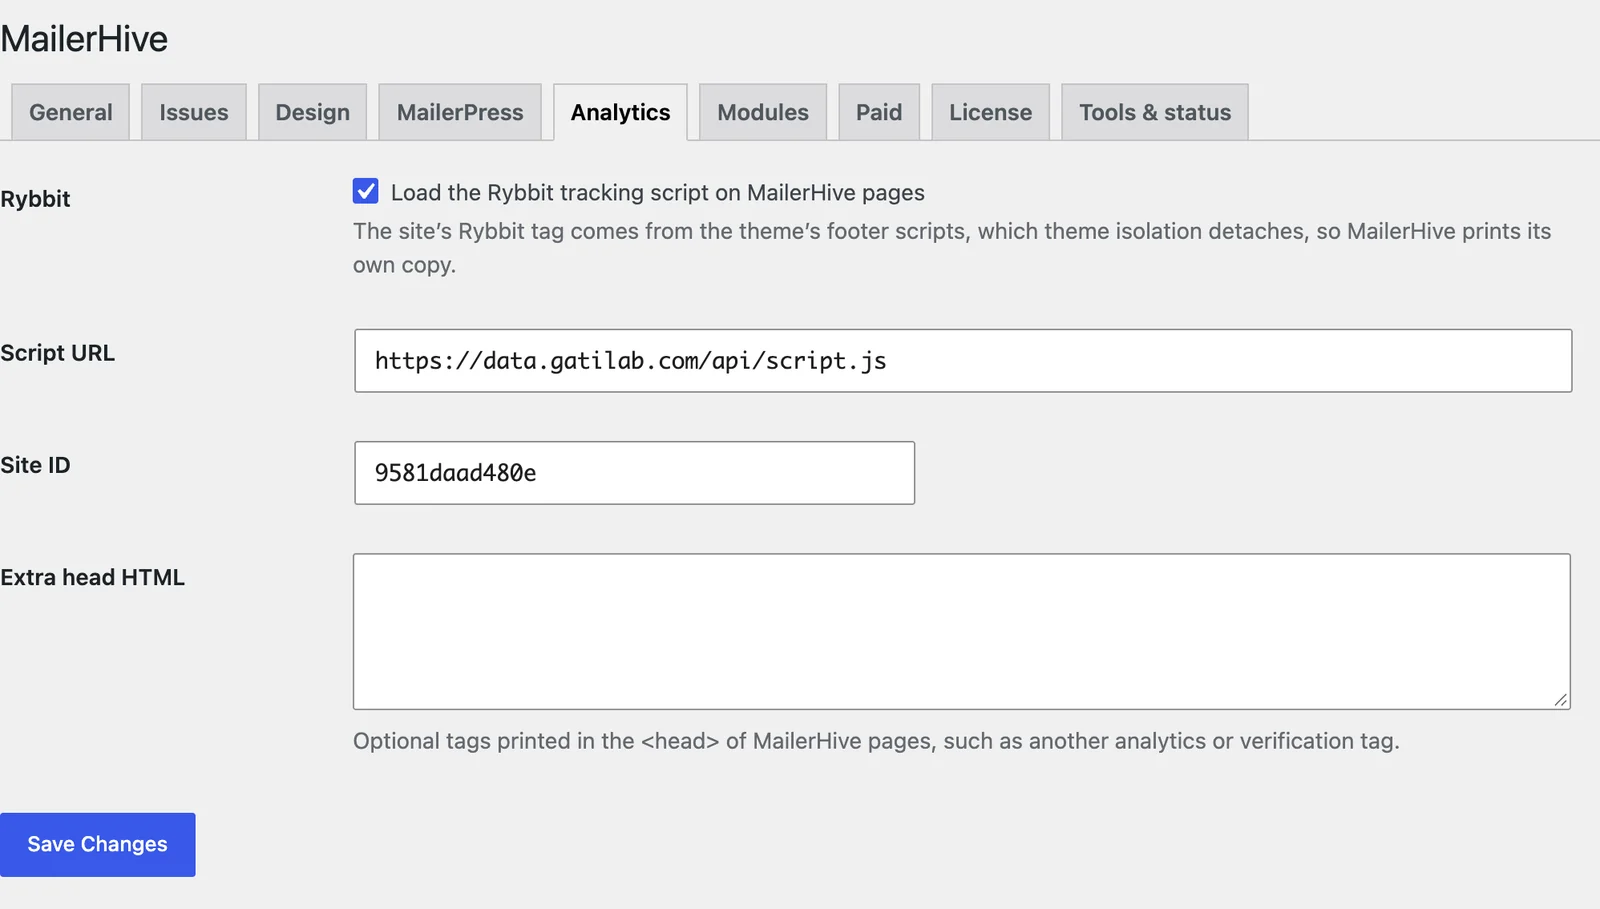Switch to the Paid tab
The height and width of the screenshot is (909, 1600).
click(879, 112)
